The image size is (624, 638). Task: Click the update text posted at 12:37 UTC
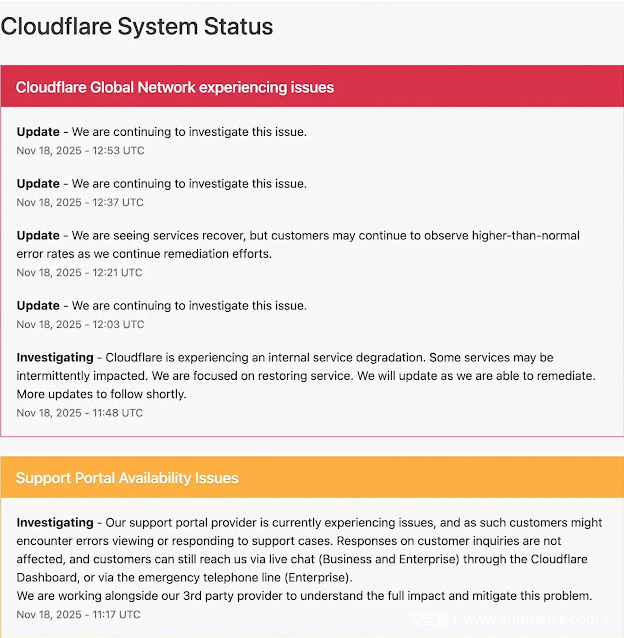[x=189, y=184]
